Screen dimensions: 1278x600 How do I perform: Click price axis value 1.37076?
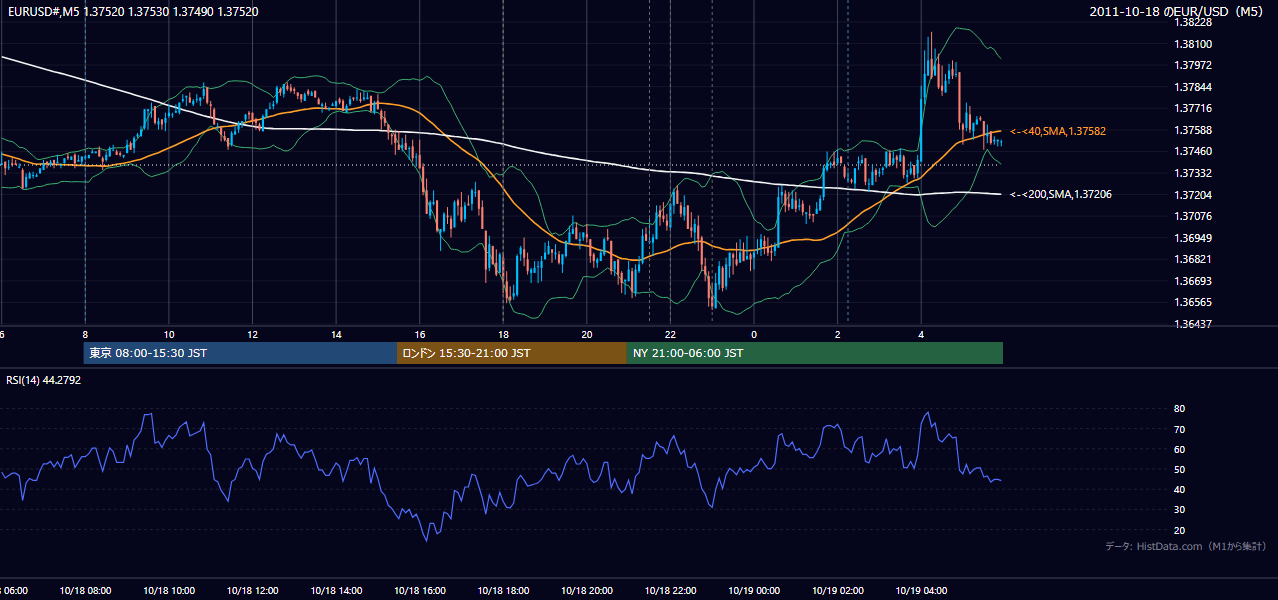tap(1194, 216)
